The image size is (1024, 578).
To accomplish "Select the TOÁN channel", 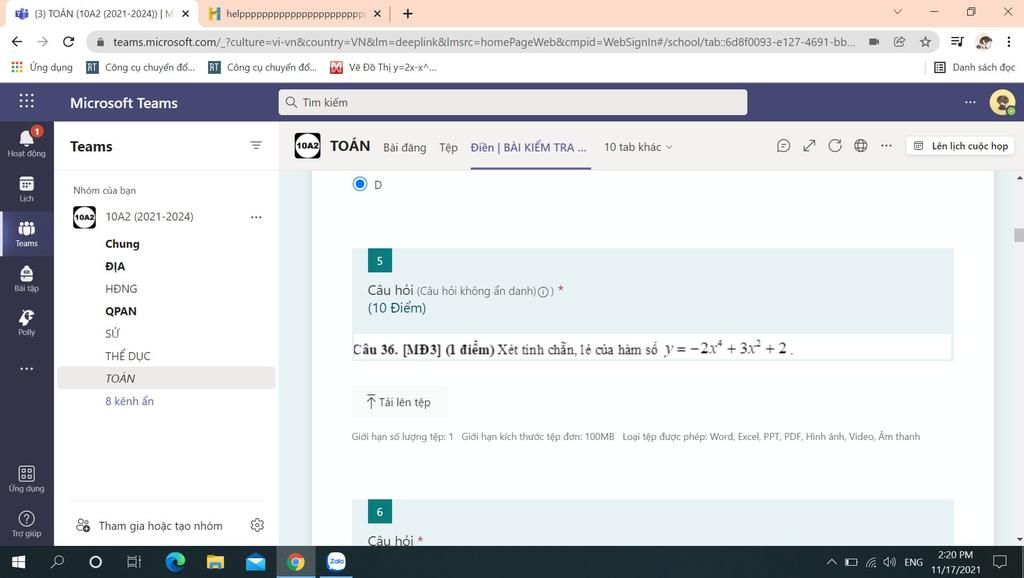I will (167, 378).
